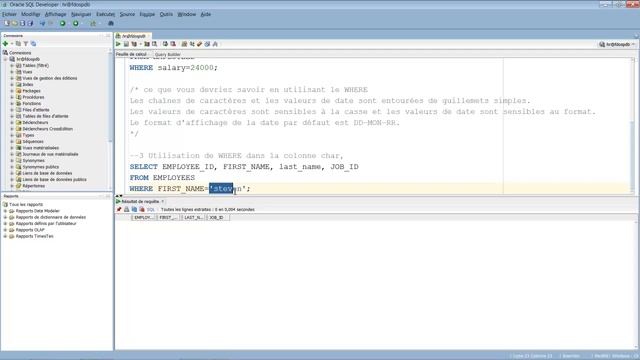Click the Open folder icon in main toolbar
Screen dimensions: 640x360
[15, 24]
